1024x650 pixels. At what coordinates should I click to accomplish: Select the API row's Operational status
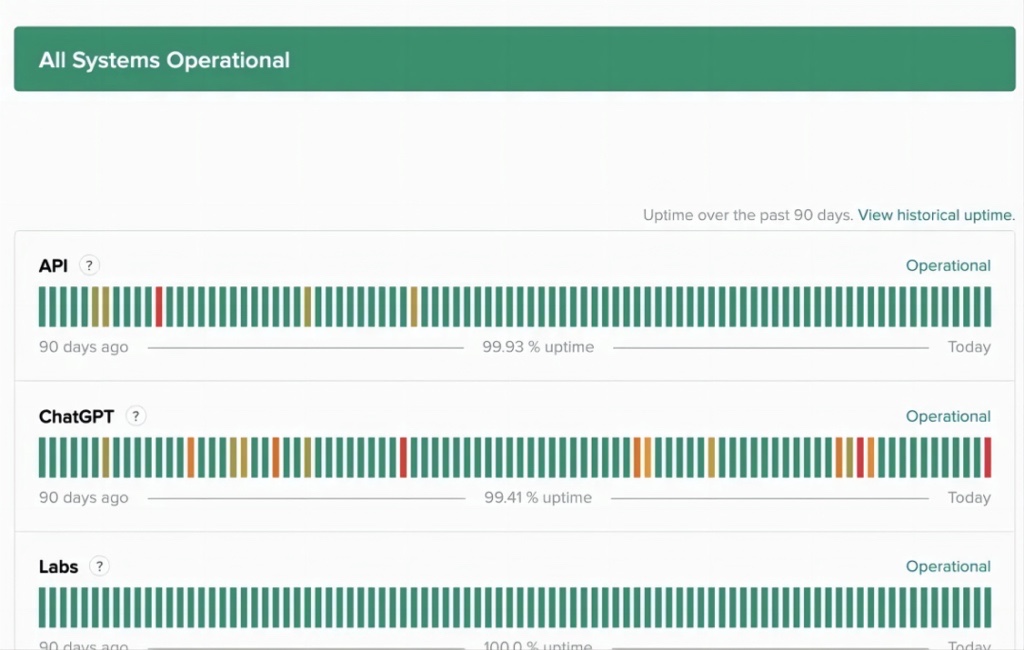coord(948,266)
